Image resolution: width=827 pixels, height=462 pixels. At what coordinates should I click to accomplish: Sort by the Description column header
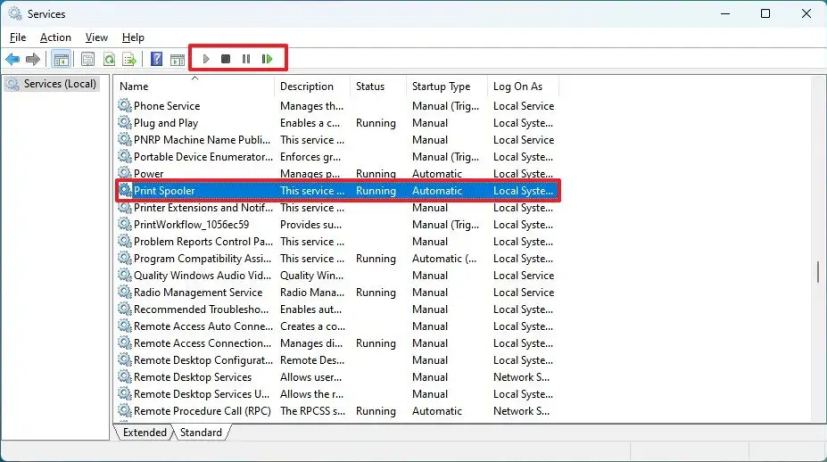tap(312, 86)
